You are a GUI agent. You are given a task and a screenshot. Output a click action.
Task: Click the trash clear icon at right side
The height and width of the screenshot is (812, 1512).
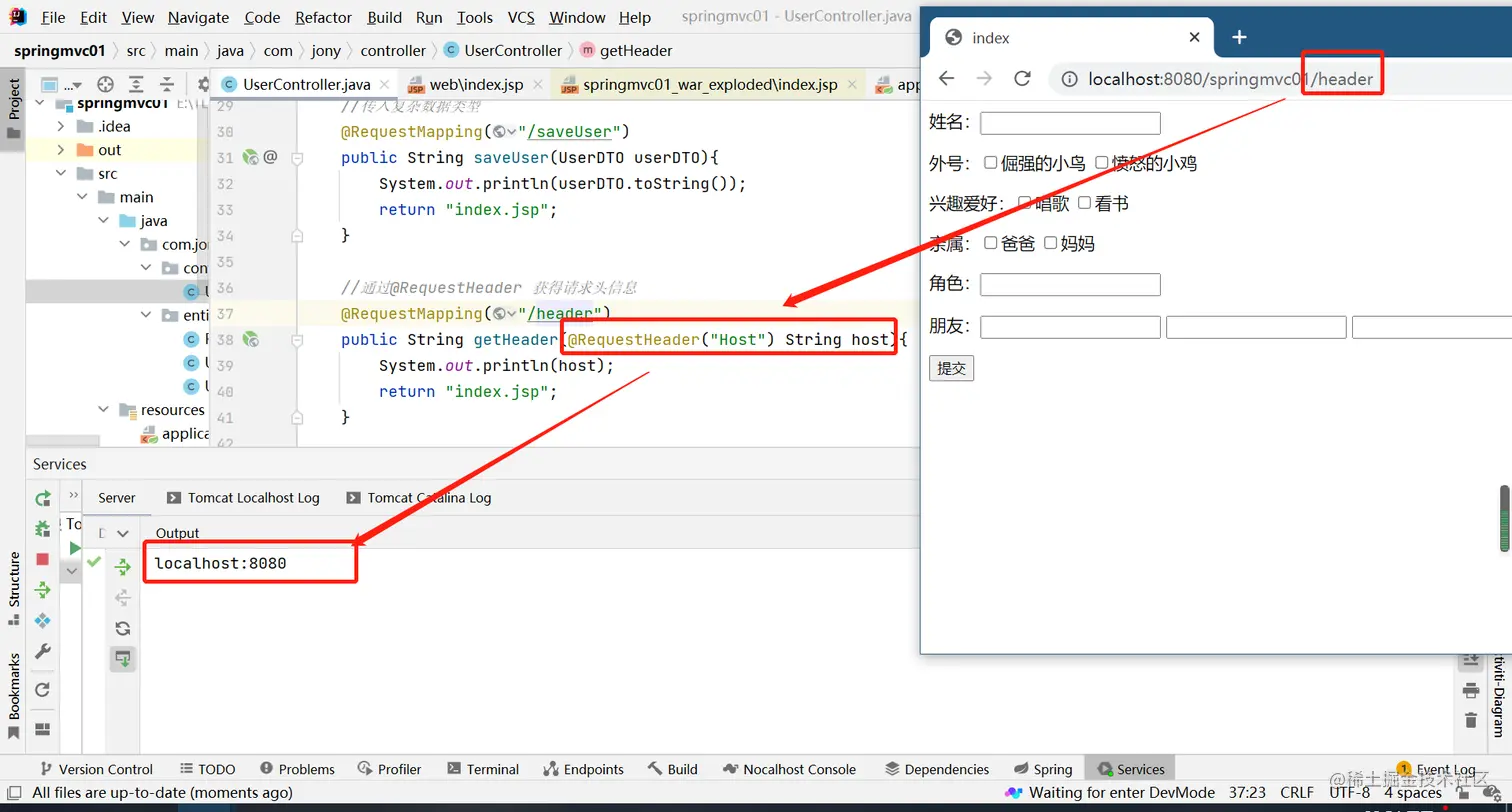[1470, 720]
